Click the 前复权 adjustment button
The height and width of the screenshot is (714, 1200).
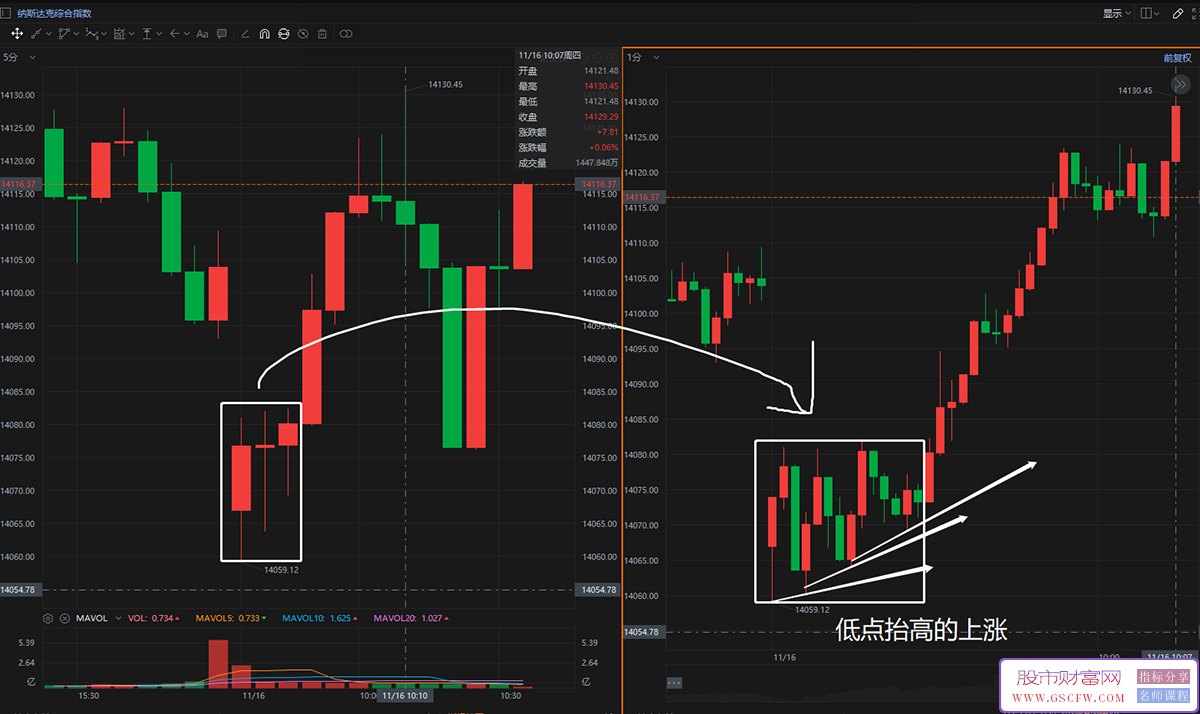click(1177, 58)
